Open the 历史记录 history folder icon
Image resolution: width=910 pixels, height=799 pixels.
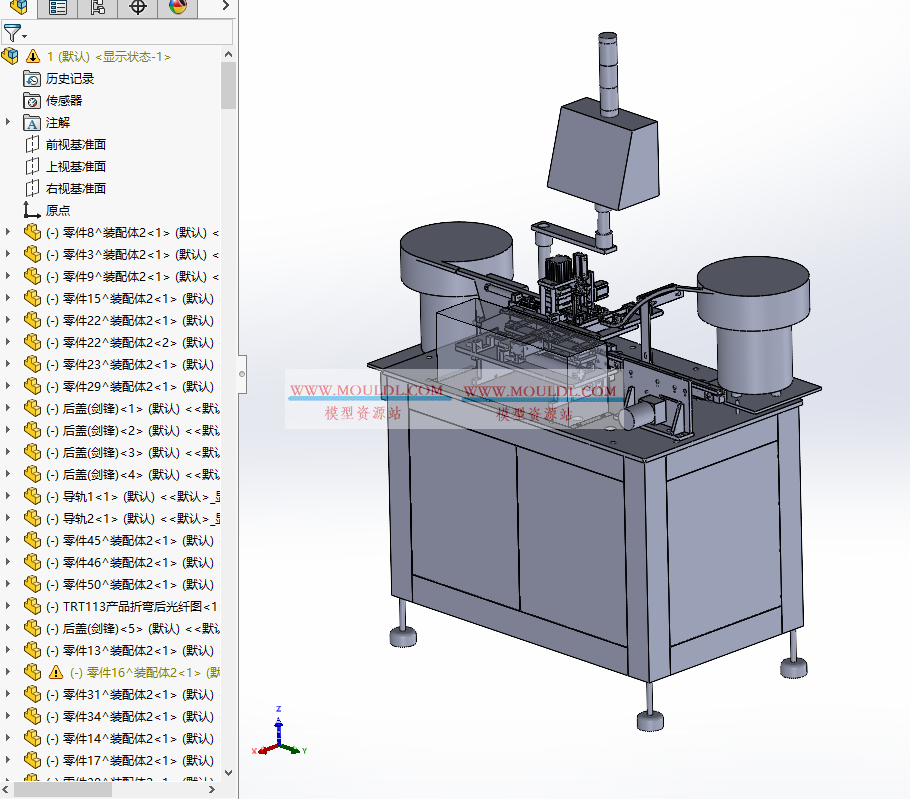click(x=28, y=78)
